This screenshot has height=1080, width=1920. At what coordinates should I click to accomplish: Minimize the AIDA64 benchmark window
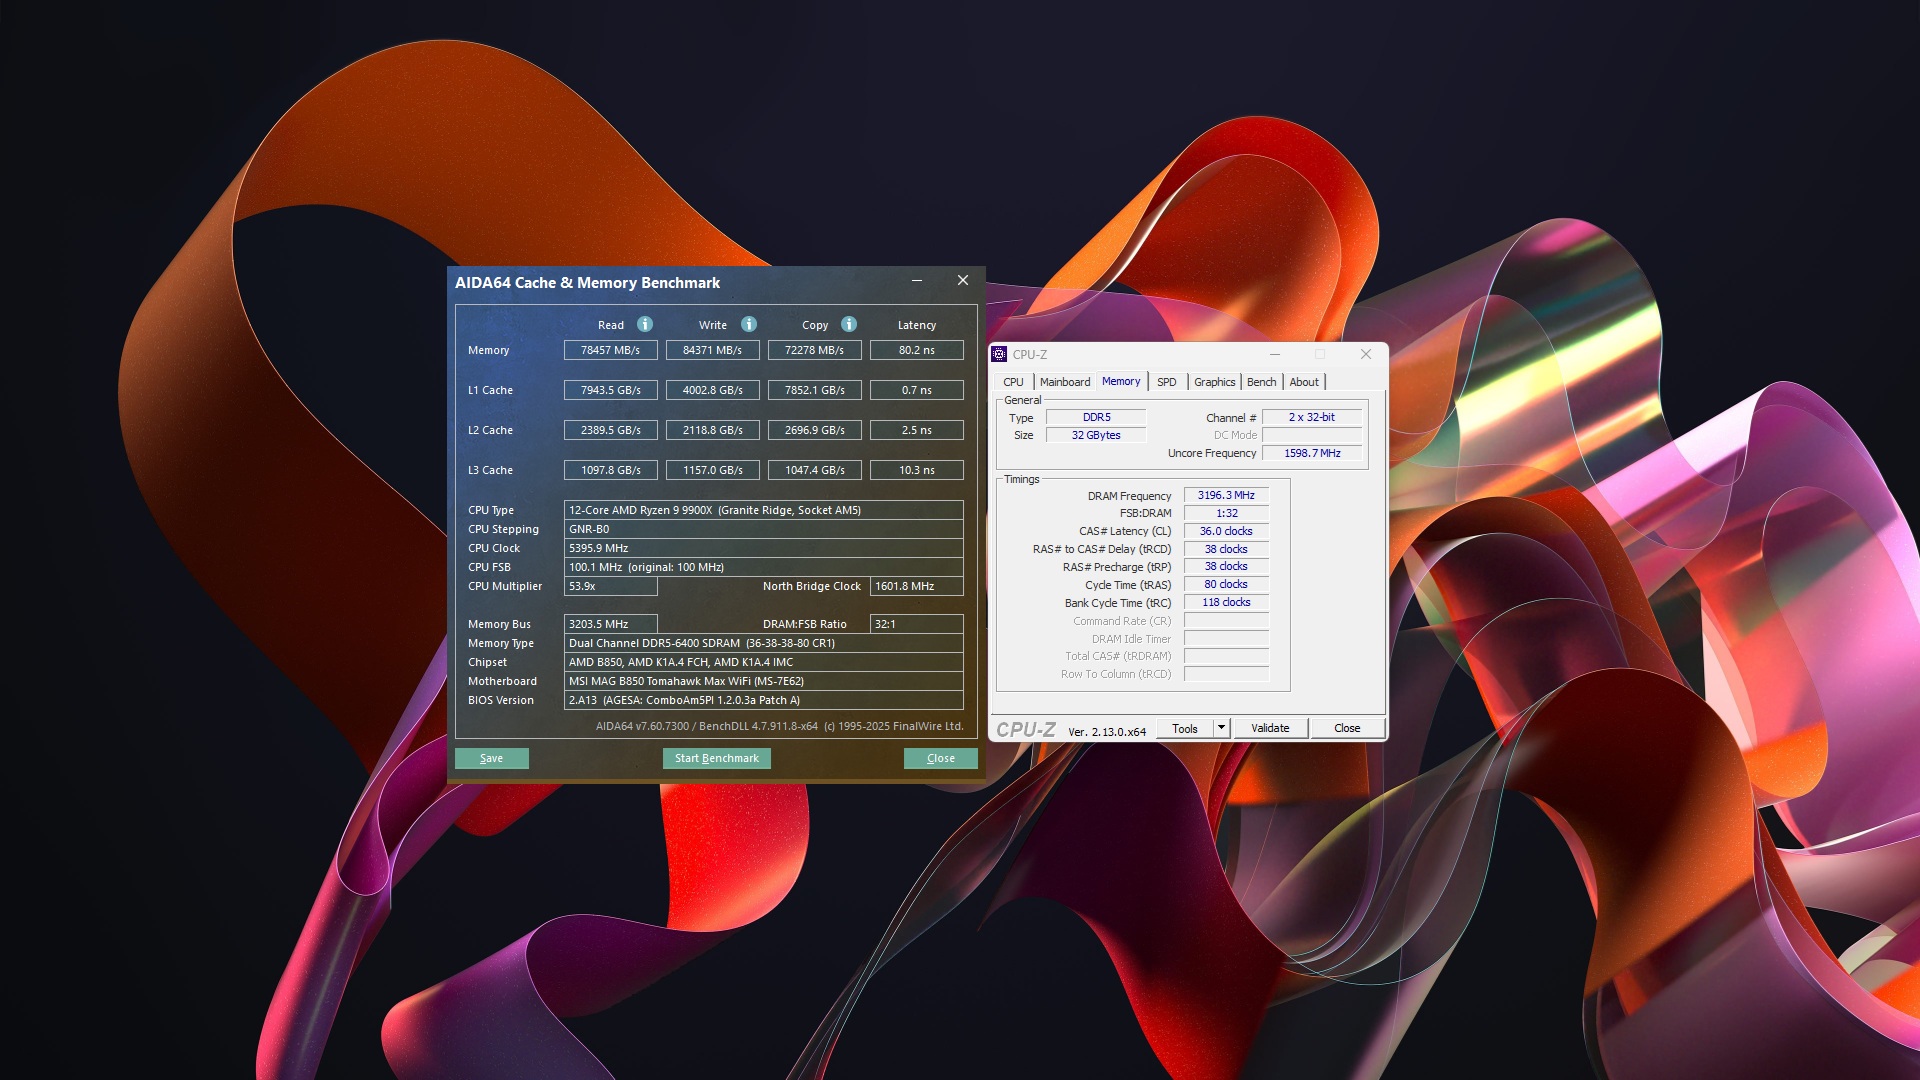[x=917, y=281]
